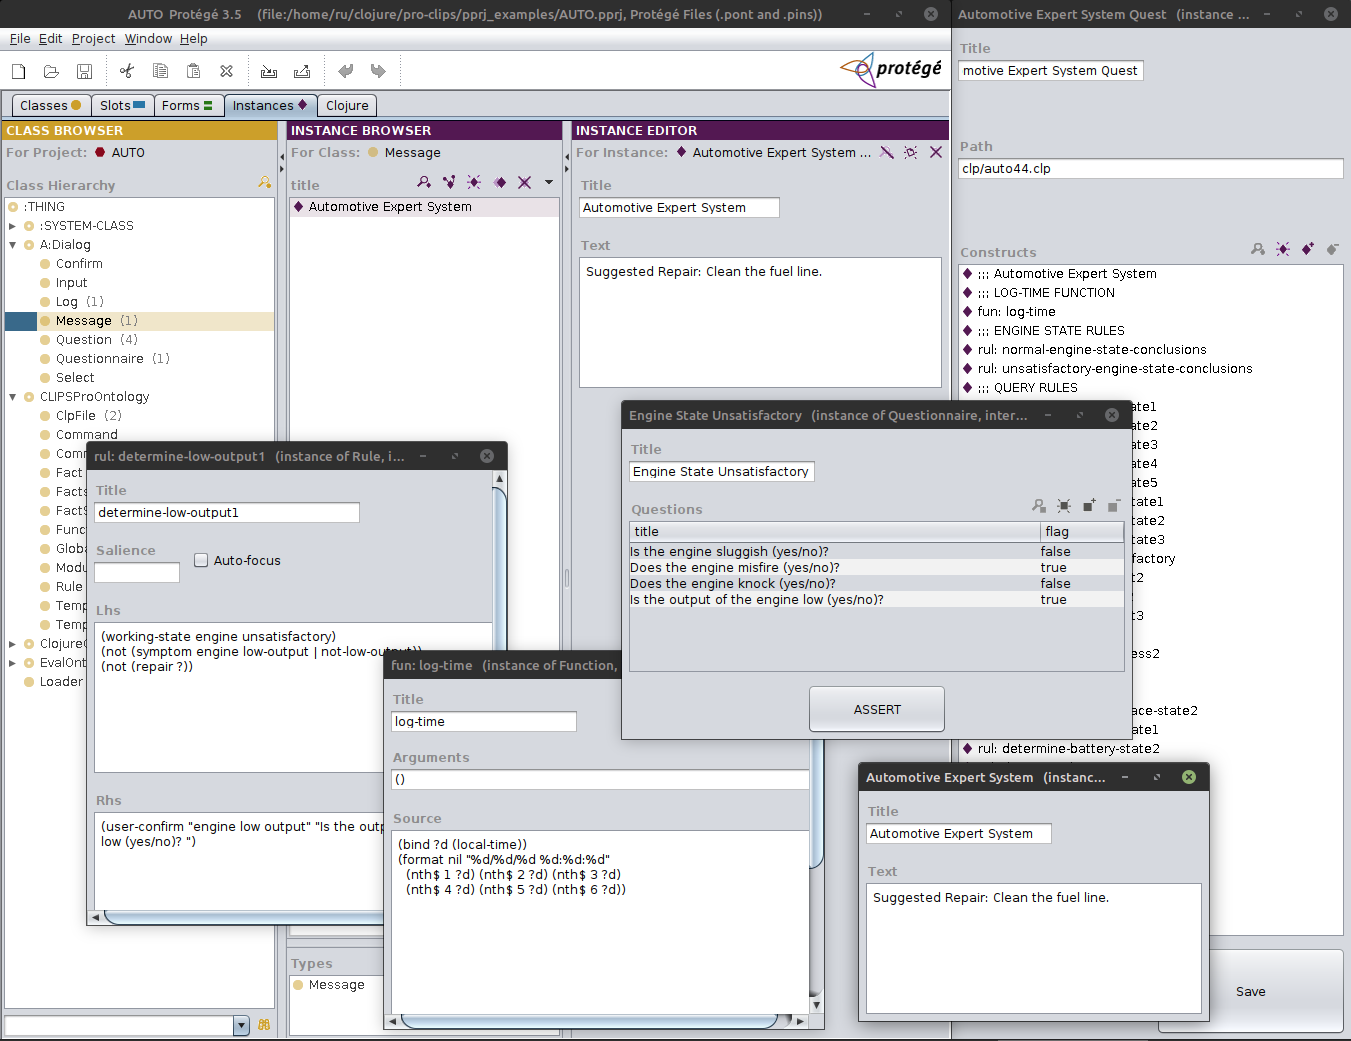View selected construct icon in Constructs header
1351x1041 pixels.
tap(1258, 249)
